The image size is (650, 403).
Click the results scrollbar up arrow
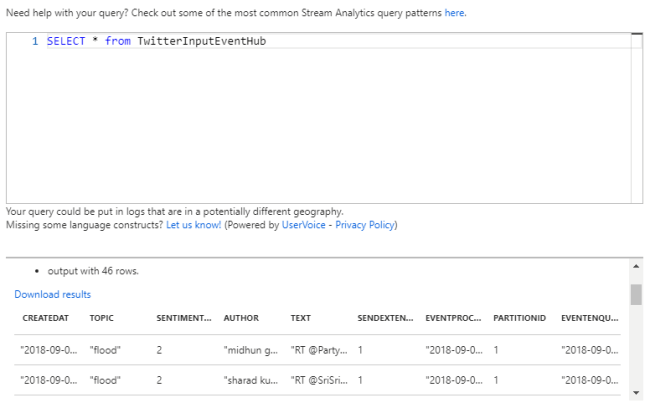click(636, 268)
